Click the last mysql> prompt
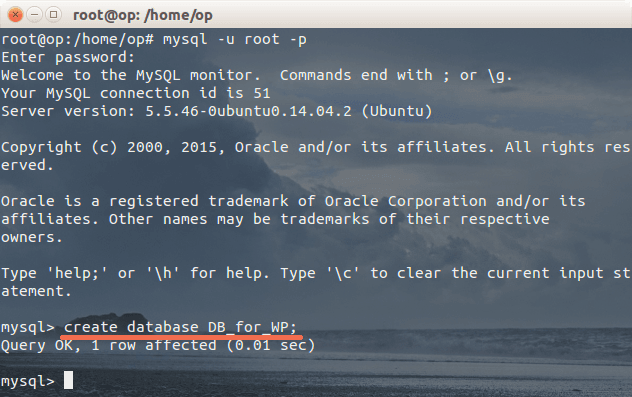 (x=28, y=381)
